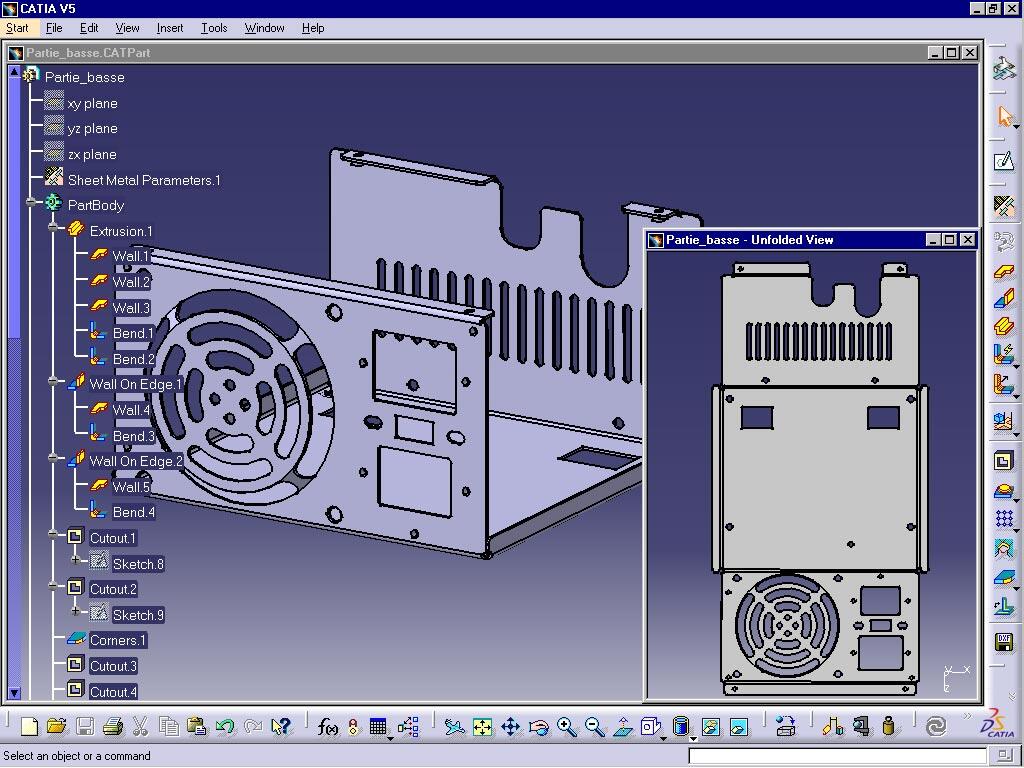Select the Pan view tool
The height and width of the screenshot is (768, 1024).
[510, 727]
